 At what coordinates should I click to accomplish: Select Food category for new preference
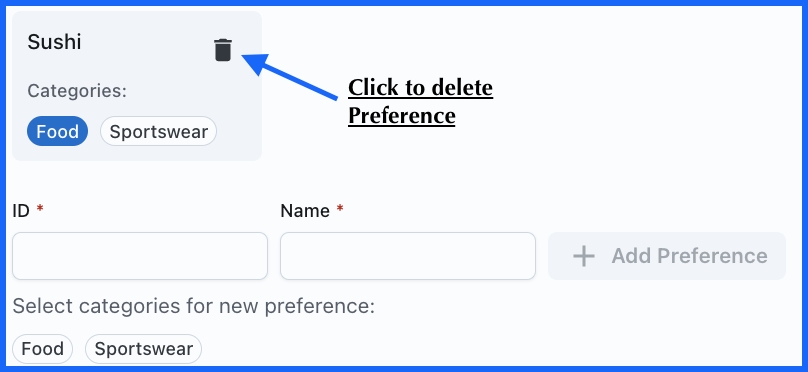(x=42, y=349)
